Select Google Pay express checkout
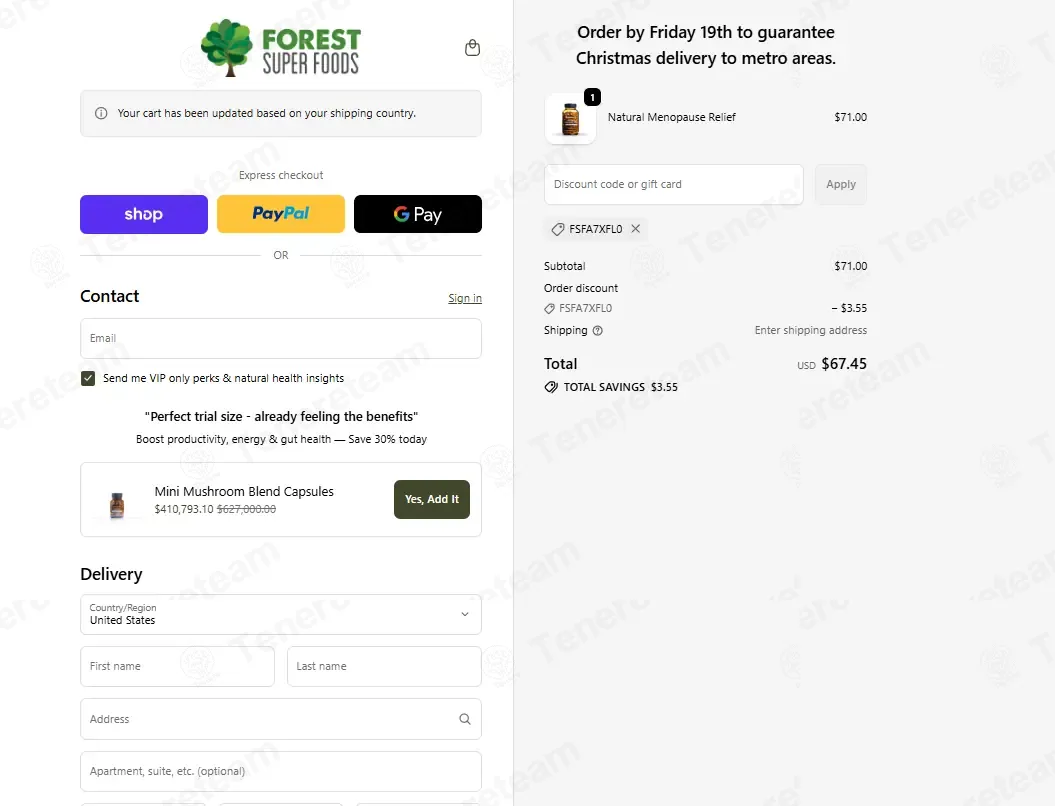Image resolution: width=1055 pixels, height=806 pixels. (x=418, y=214)
